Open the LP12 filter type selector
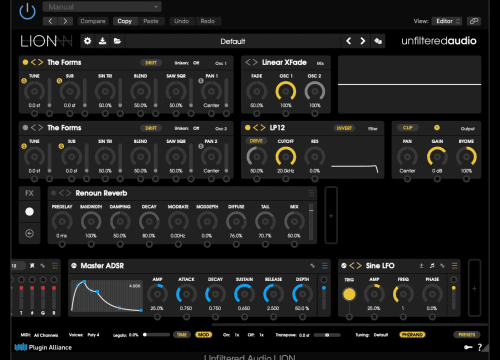 click(259, 128)
